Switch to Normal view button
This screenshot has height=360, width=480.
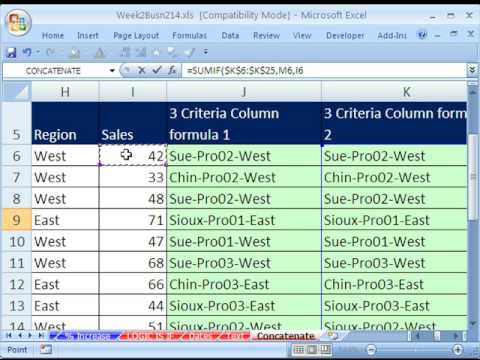tap(299, 349)
